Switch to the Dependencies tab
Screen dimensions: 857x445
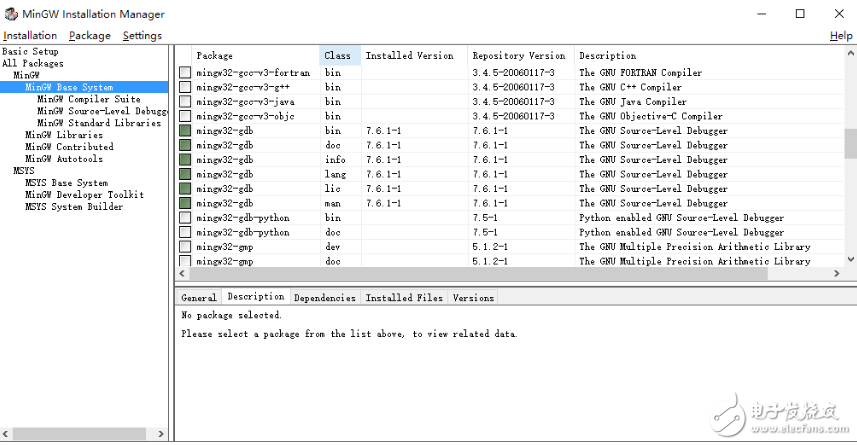pyautogui.click(x=324, y=297)
